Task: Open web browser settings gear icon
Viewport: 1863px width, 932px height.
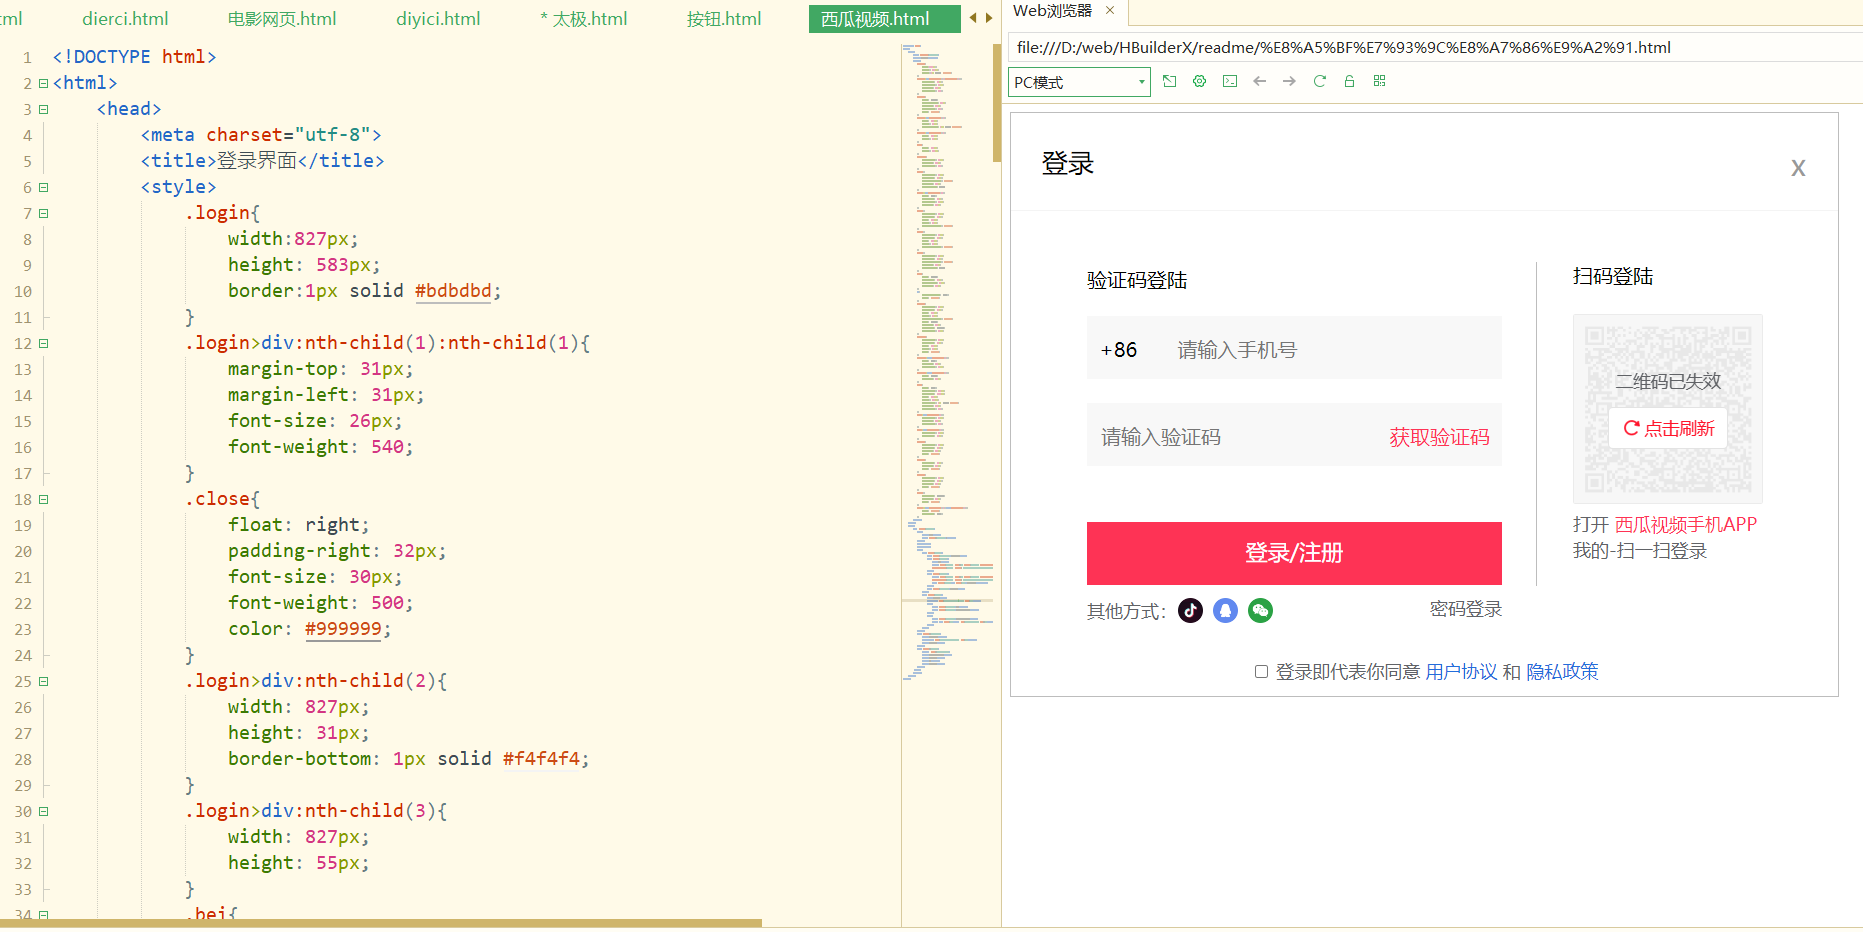Action: click(x=1199, y=81)
